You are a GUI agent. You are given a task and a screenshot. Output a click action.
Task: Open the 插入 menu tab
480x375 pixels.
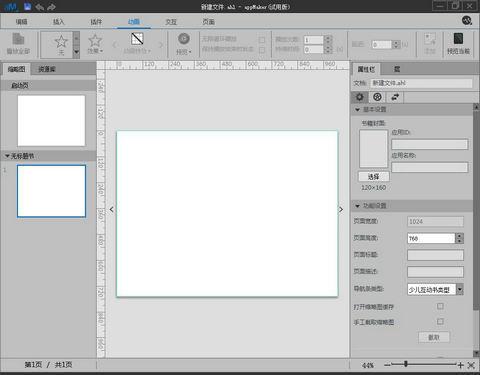pos(58,22)
